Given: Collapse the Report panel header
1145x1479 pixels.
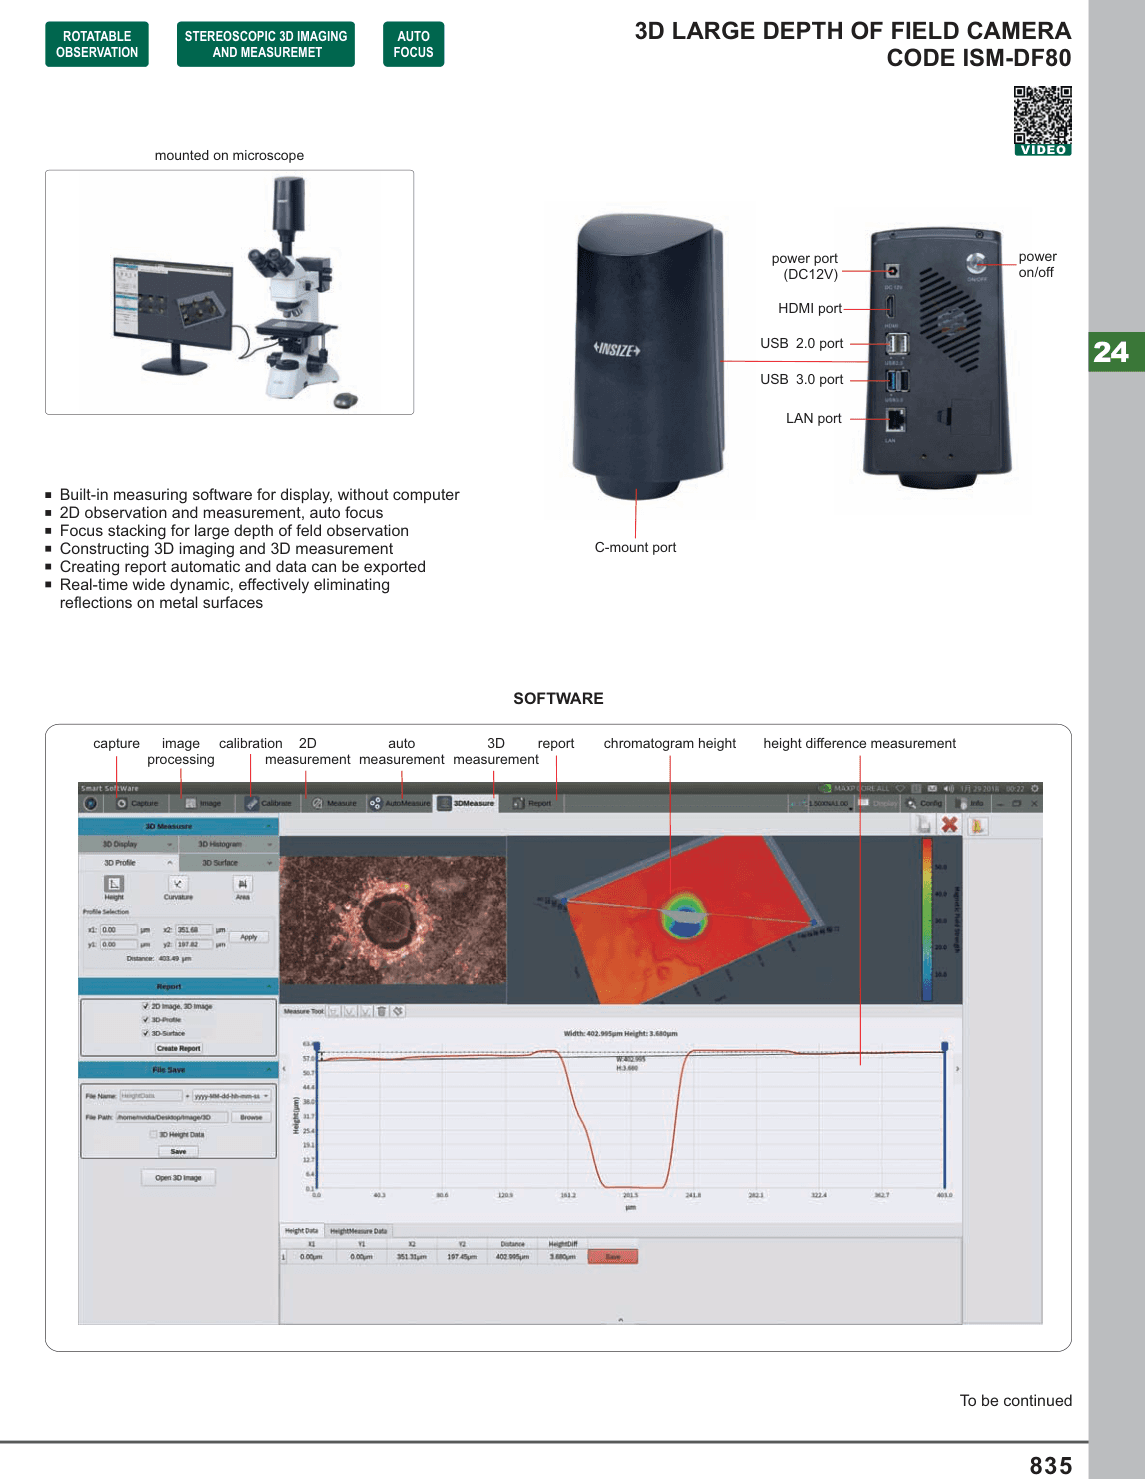Looking at the screenshot, I should point(178,986).
